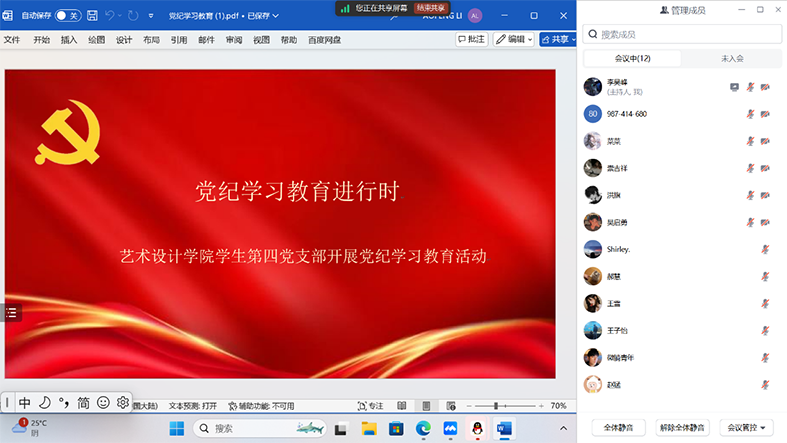The height and width of the screenshot is (443, 787).
Task: Switch to Read Mode view icon
Action: [x=402, y=405]
